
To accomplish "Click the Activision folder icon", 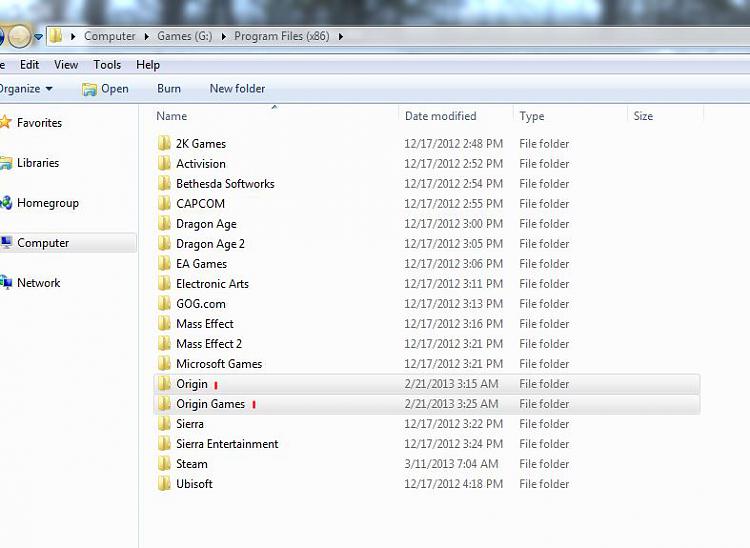I will click(164, 164).
